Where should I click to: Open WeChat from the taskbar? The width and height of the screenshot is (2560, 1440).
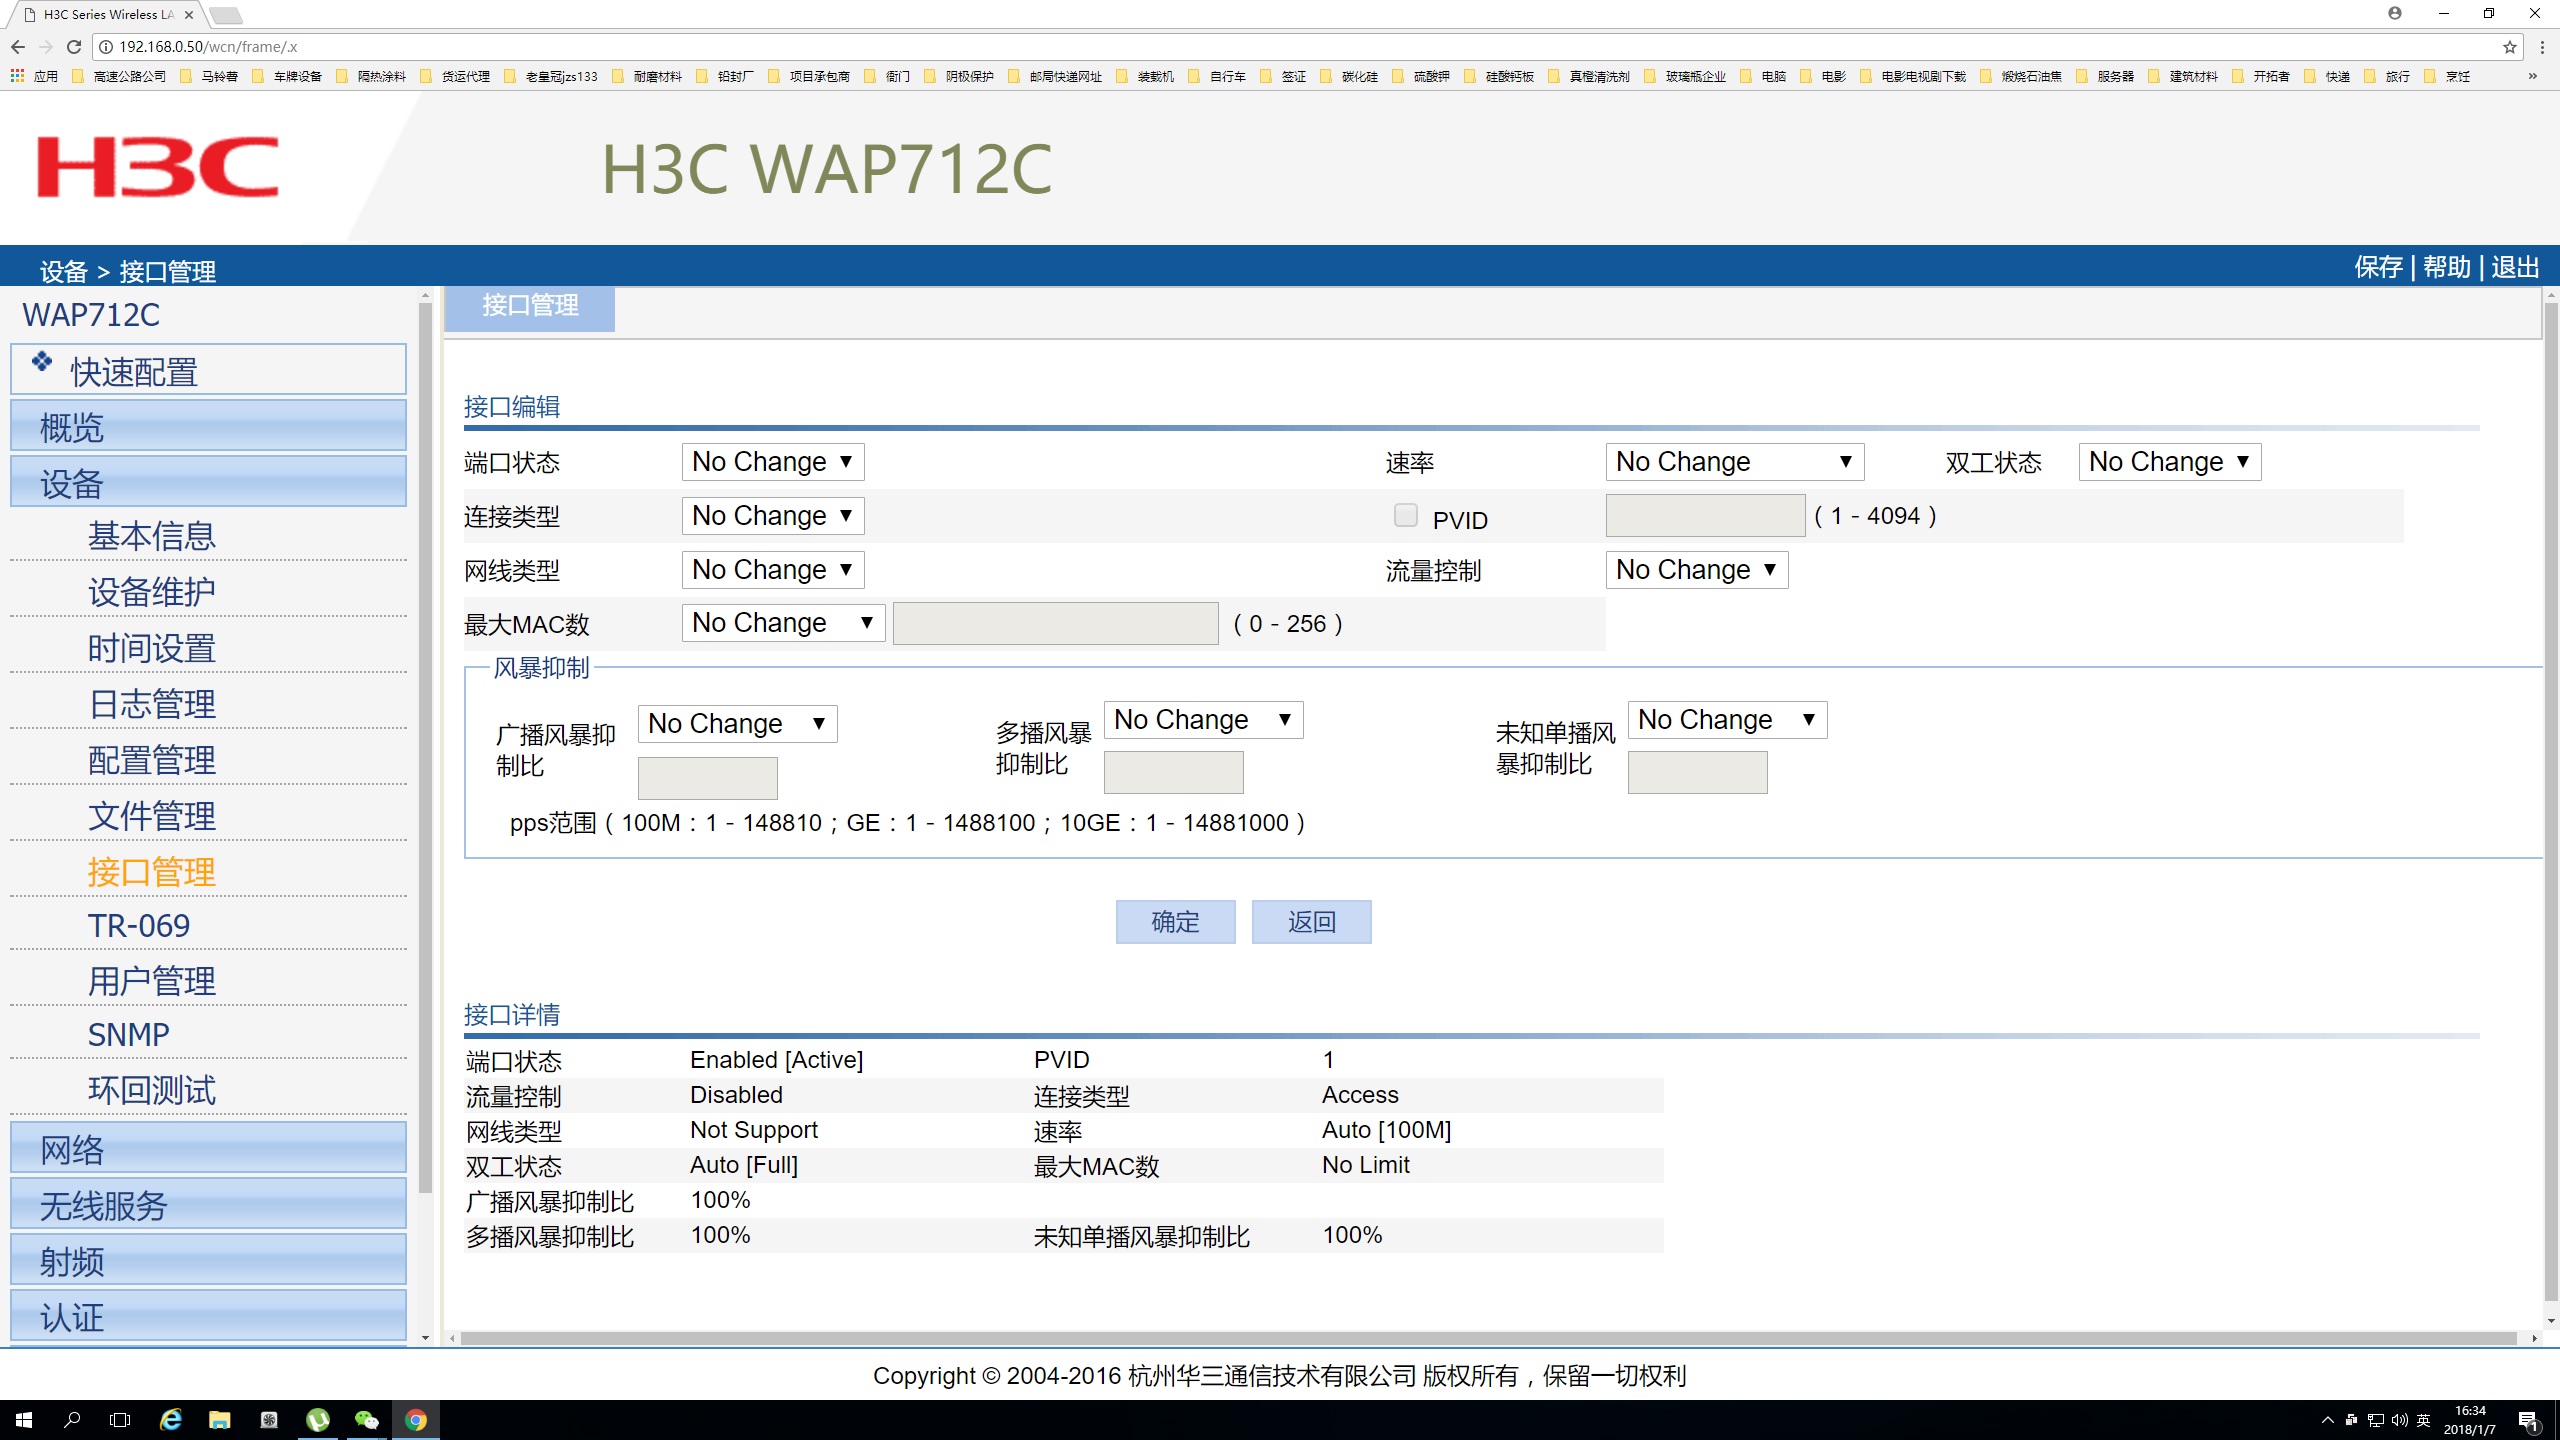pos(366,1420)
